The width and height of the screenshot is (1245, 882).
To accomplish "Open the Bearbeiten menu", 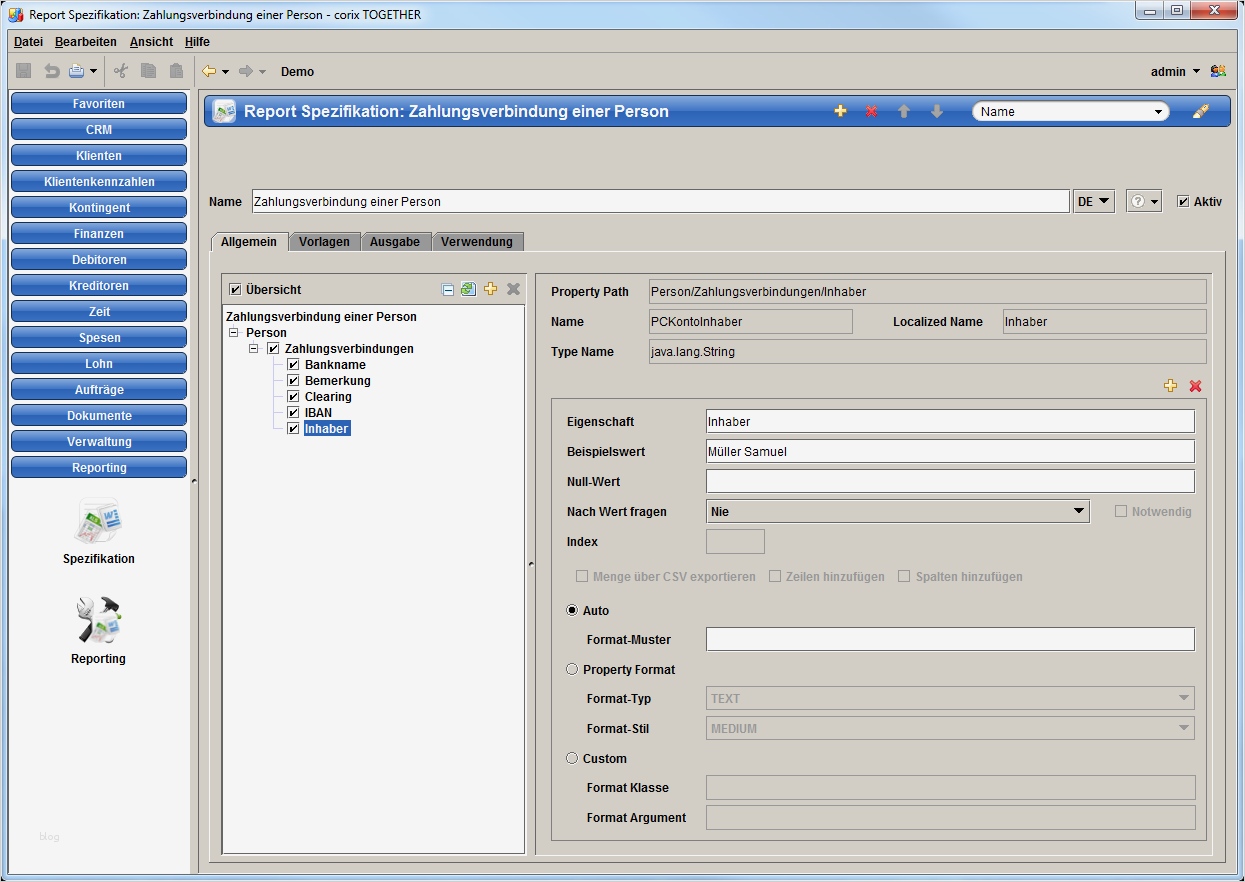I will (86, 42).
